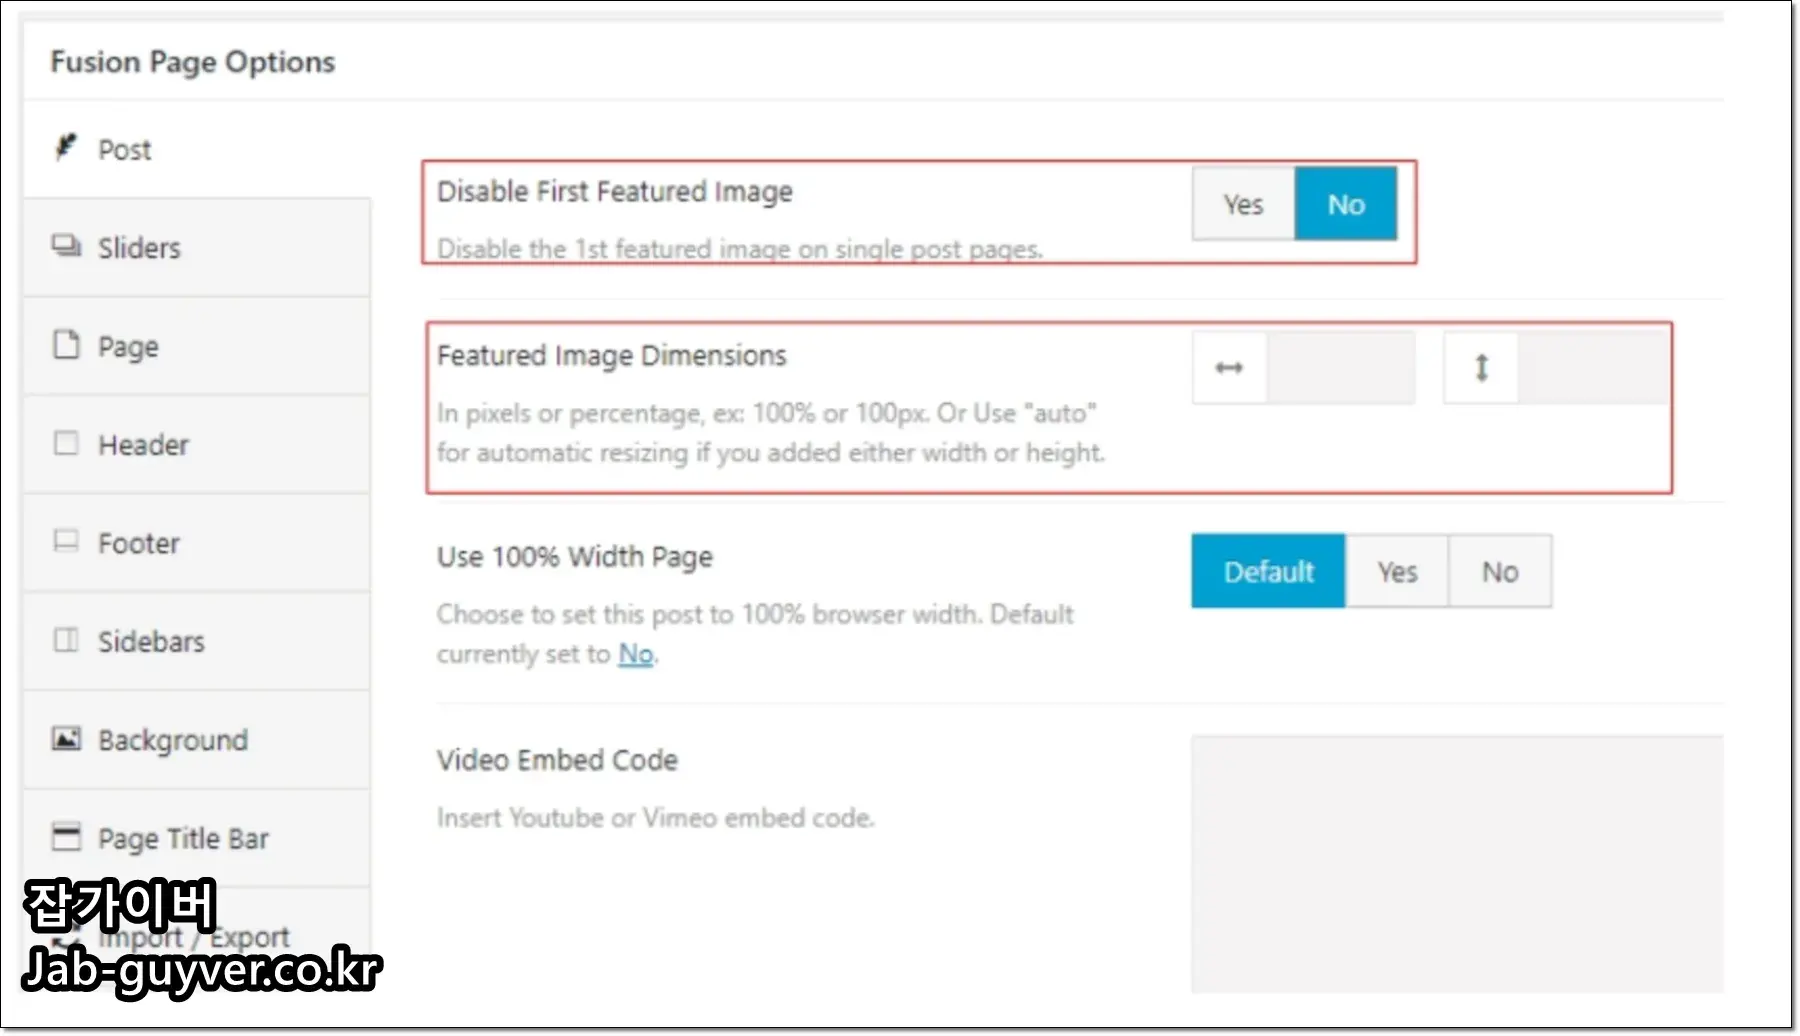The height and width of the screenshot is (1036, 1800).
Task: Click the featured image width input field
Action: (x=1343, y=367)
